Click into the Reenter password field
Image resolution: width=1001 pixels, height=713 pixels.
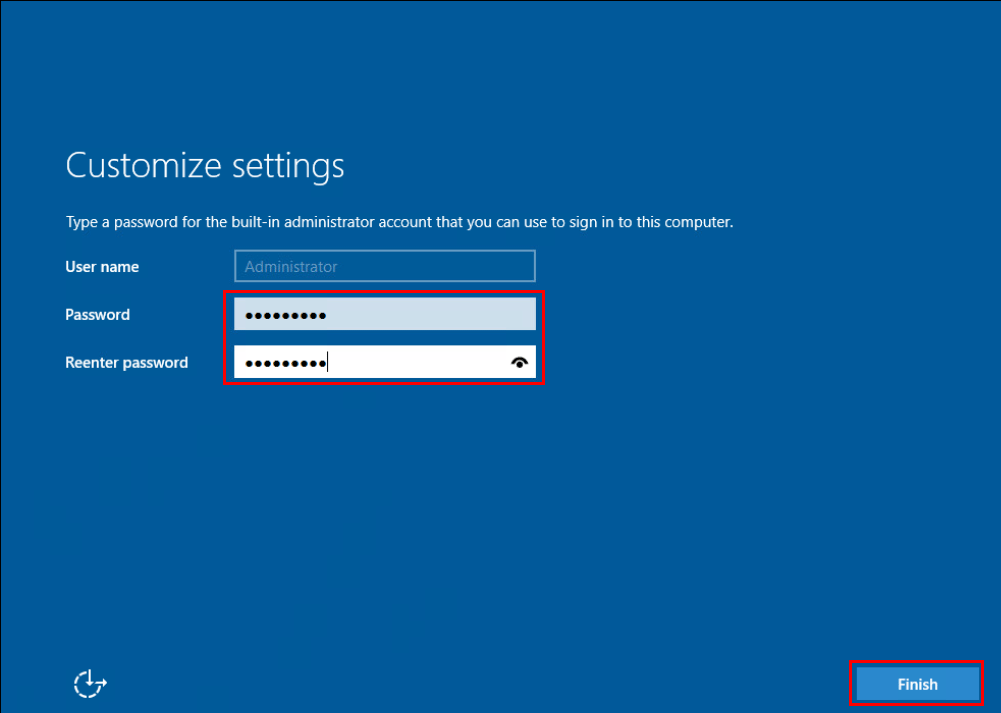[x=385, y=362]
